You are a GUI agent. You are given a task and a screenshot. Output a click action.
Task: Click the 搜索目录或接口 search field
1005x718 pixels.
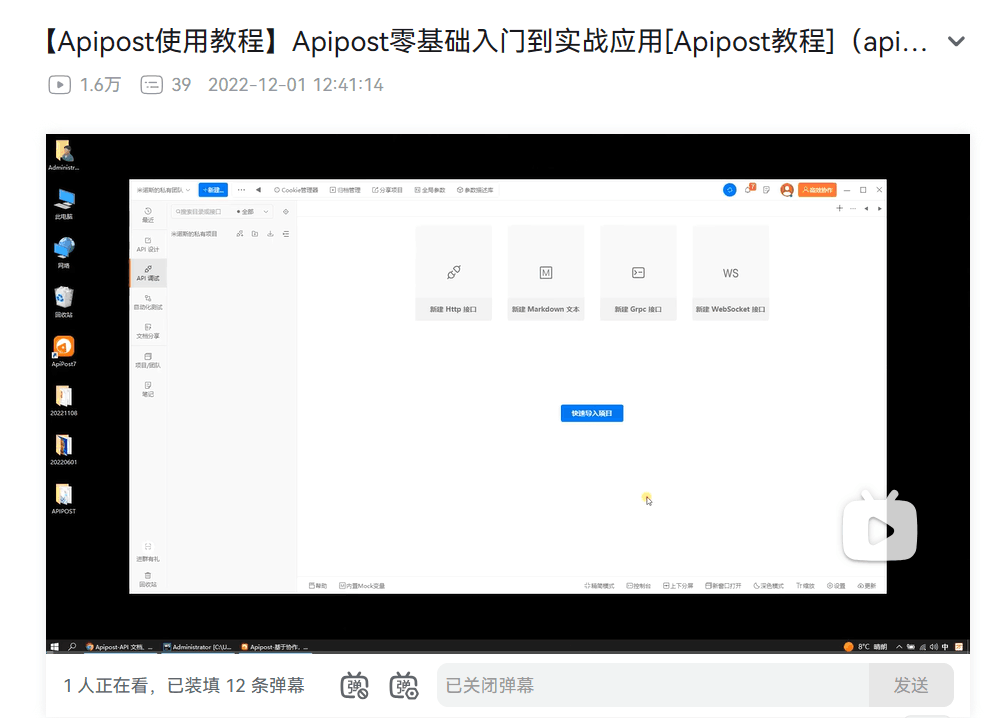point(201,212)
